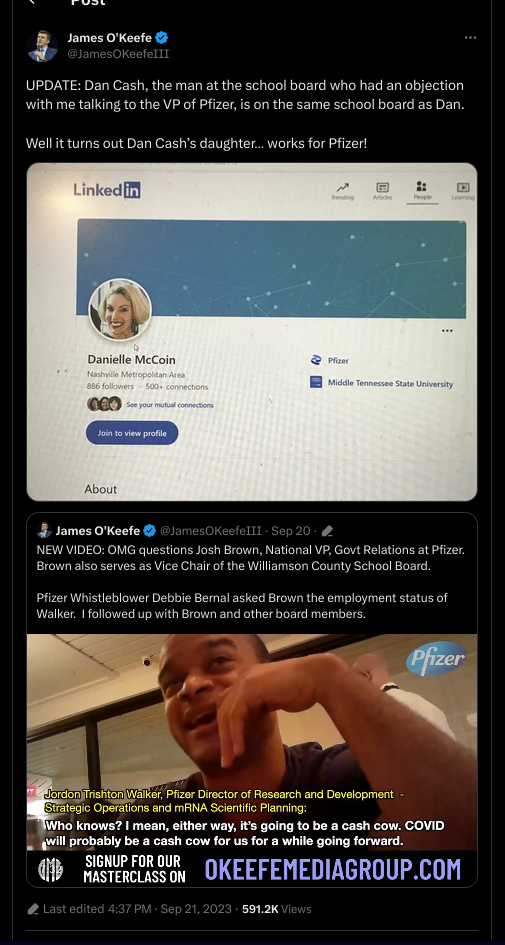Click the Pfizer company entry on profile
505x945 pixels.
329,360
